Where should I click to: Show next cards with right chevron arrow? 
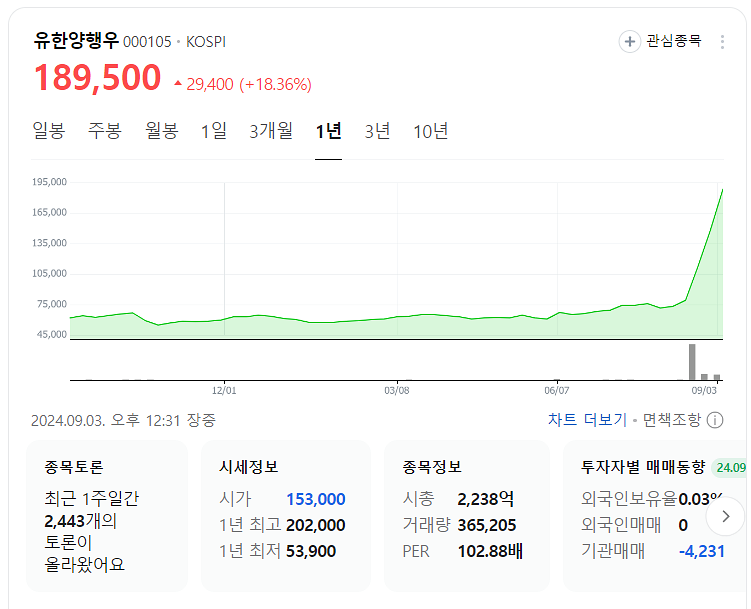pyautogui.click(x=726, y=516)
